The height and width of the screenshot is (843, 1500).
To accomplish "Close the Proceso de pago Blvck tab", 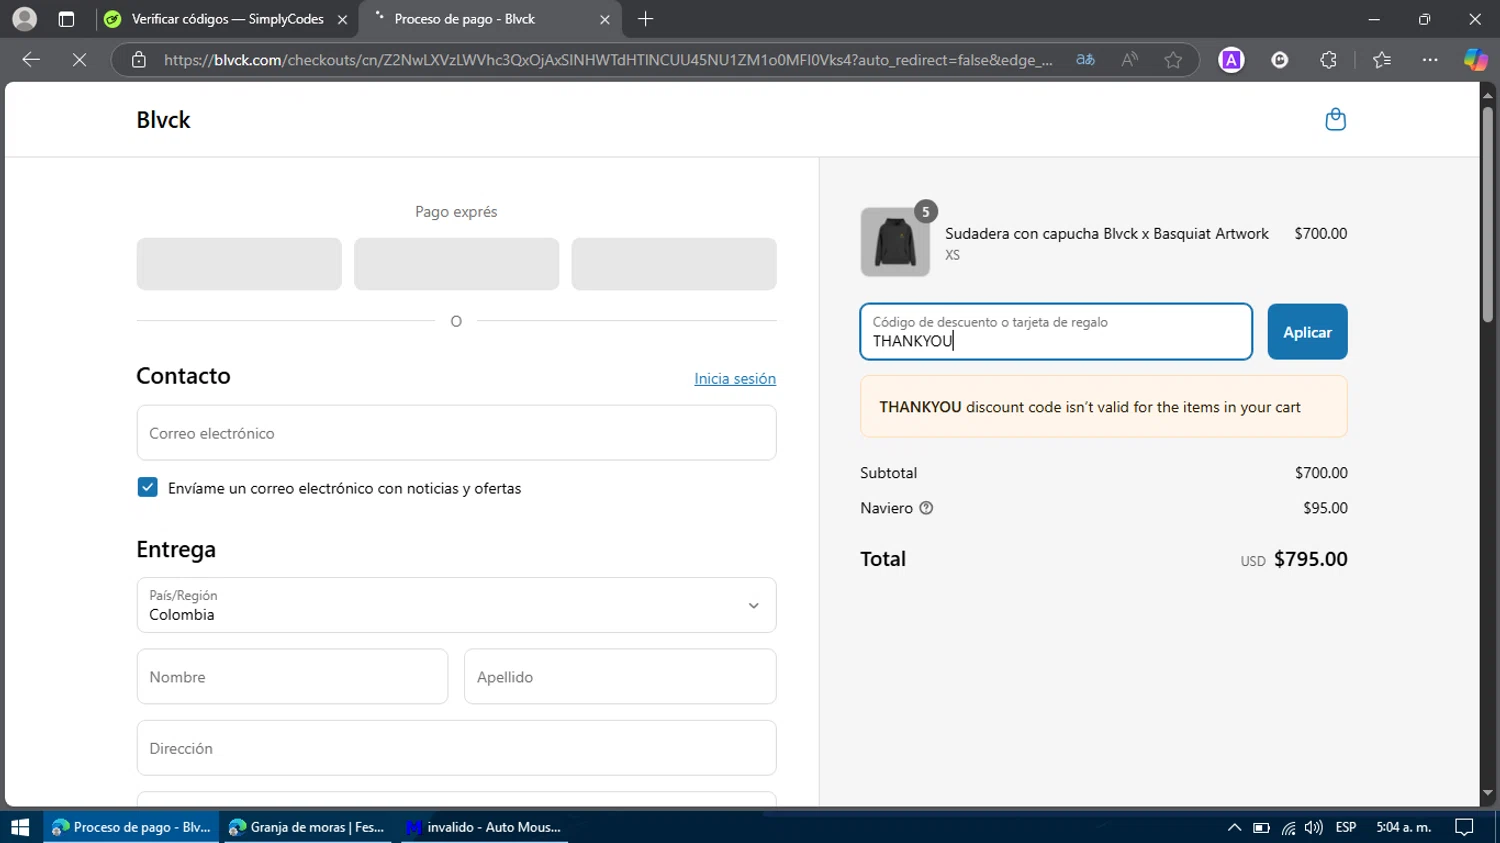I will tap(604, 19).
